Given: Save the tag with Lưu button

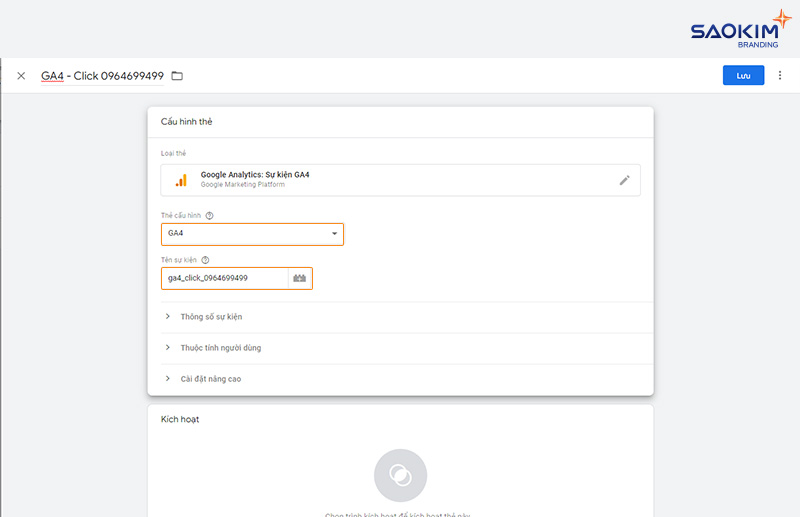Looking at the screenshot, I should point(743,75).
